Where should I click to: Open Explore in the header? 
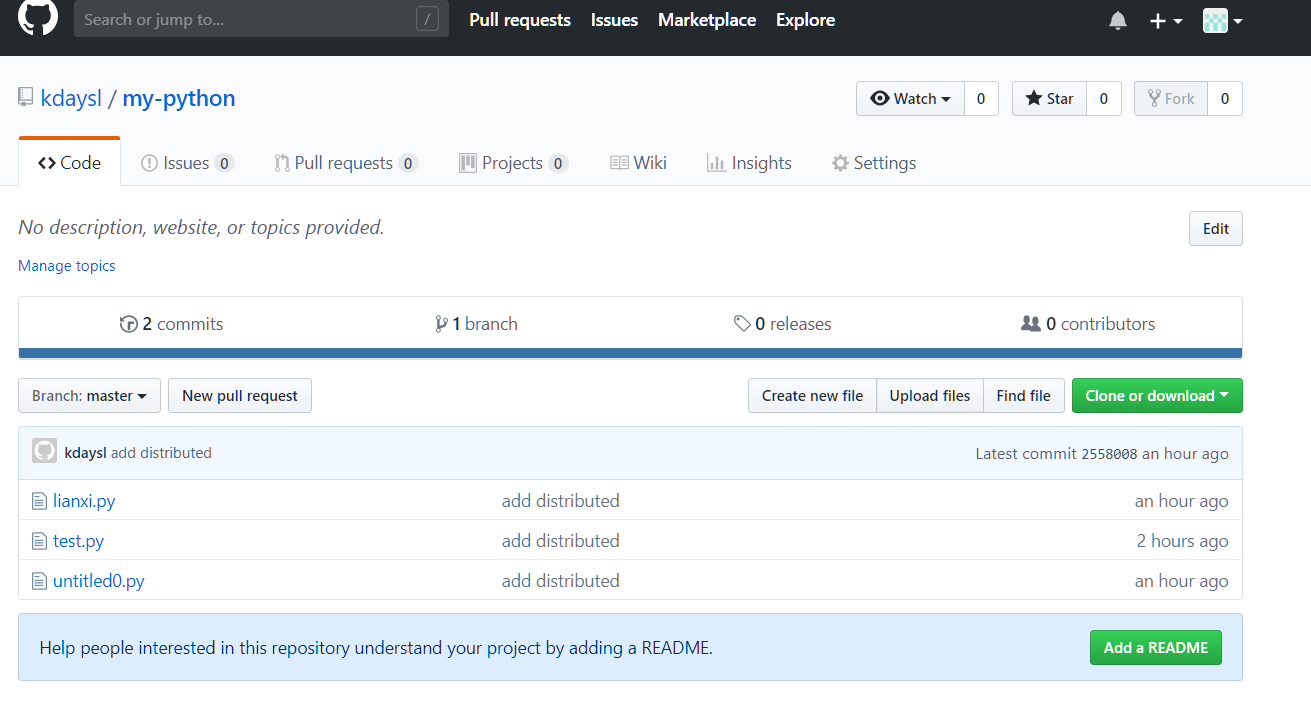click(805, 20)
